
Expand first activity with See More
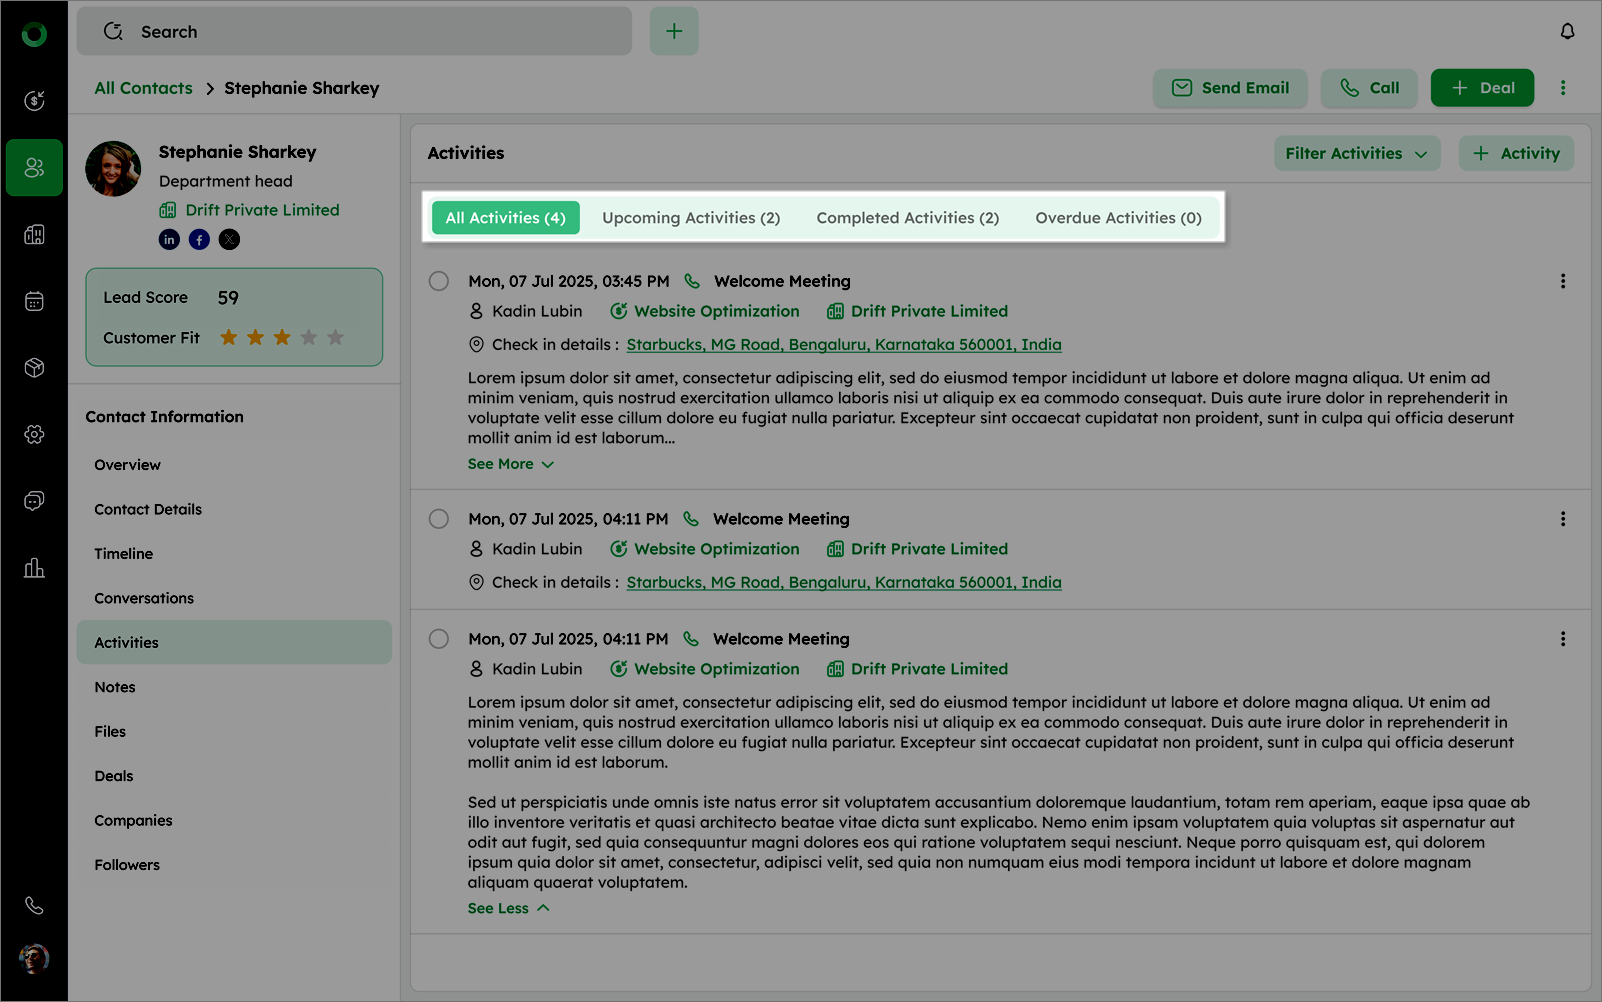click(510, 464)
